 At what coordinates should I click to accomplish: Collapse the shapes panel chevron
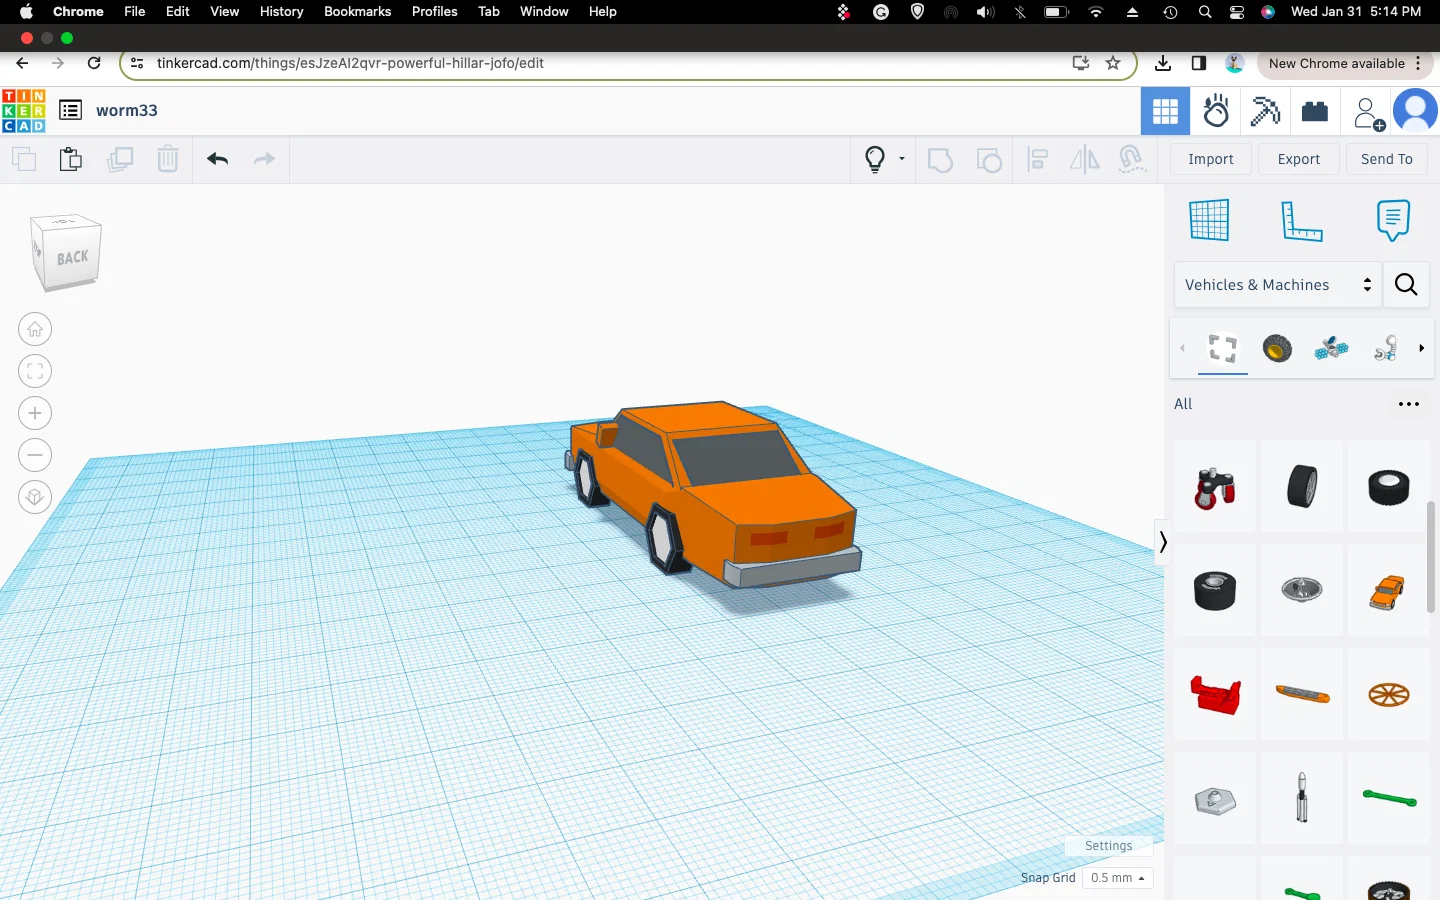[x=1162, y=542]
